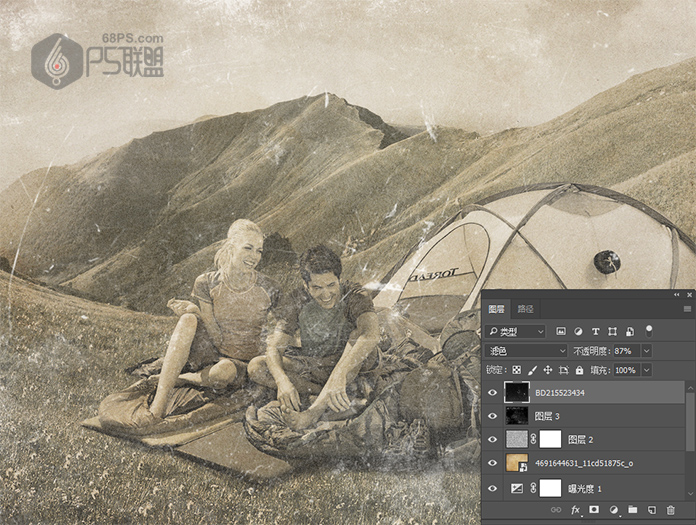Viewport: 696px width, 525px height.
Task: Toggle visibility of 图层 2 layer
Action: coord(493,439)
